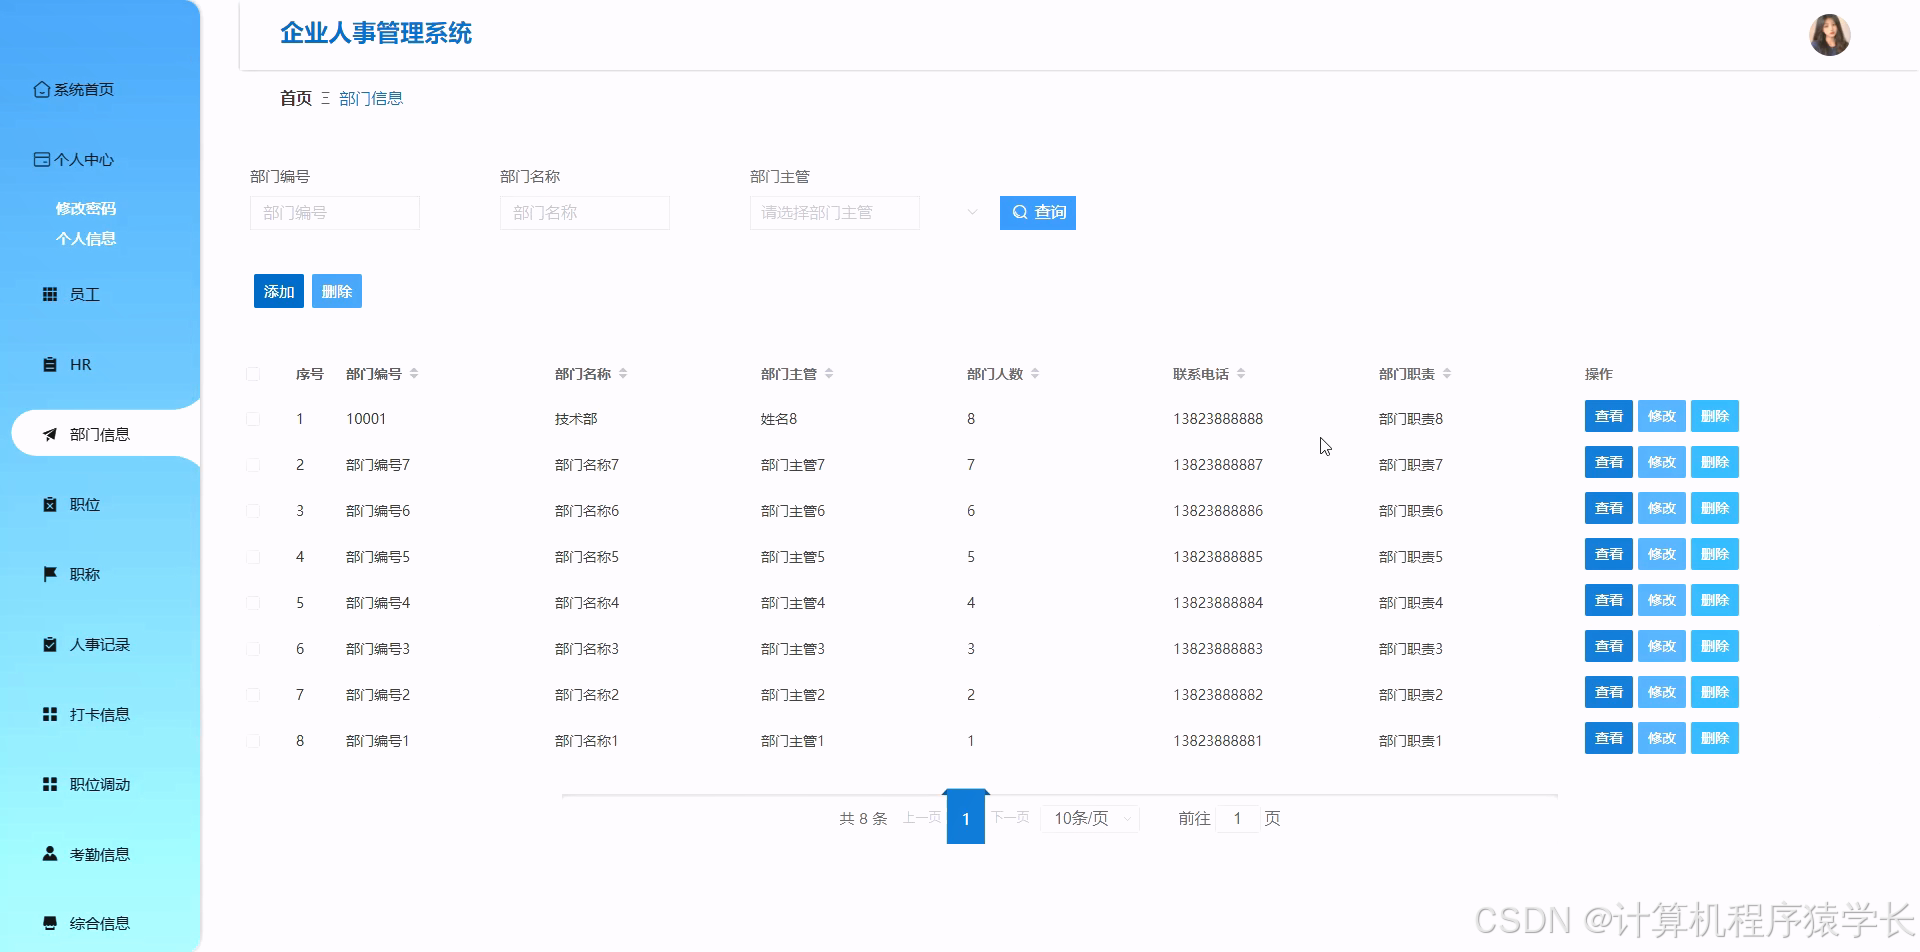The width and height of the screenshot is (1920, 952).
Task: Click the 添加 add button
Action: (278, 291)
